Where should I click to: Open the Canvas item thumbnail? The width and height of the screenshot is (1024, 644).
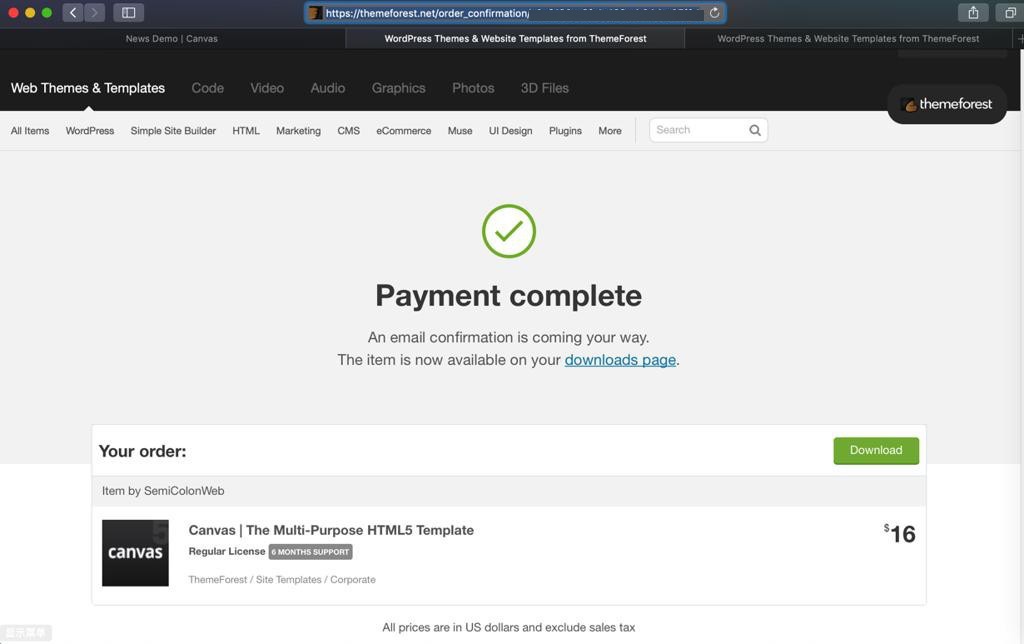135,553
